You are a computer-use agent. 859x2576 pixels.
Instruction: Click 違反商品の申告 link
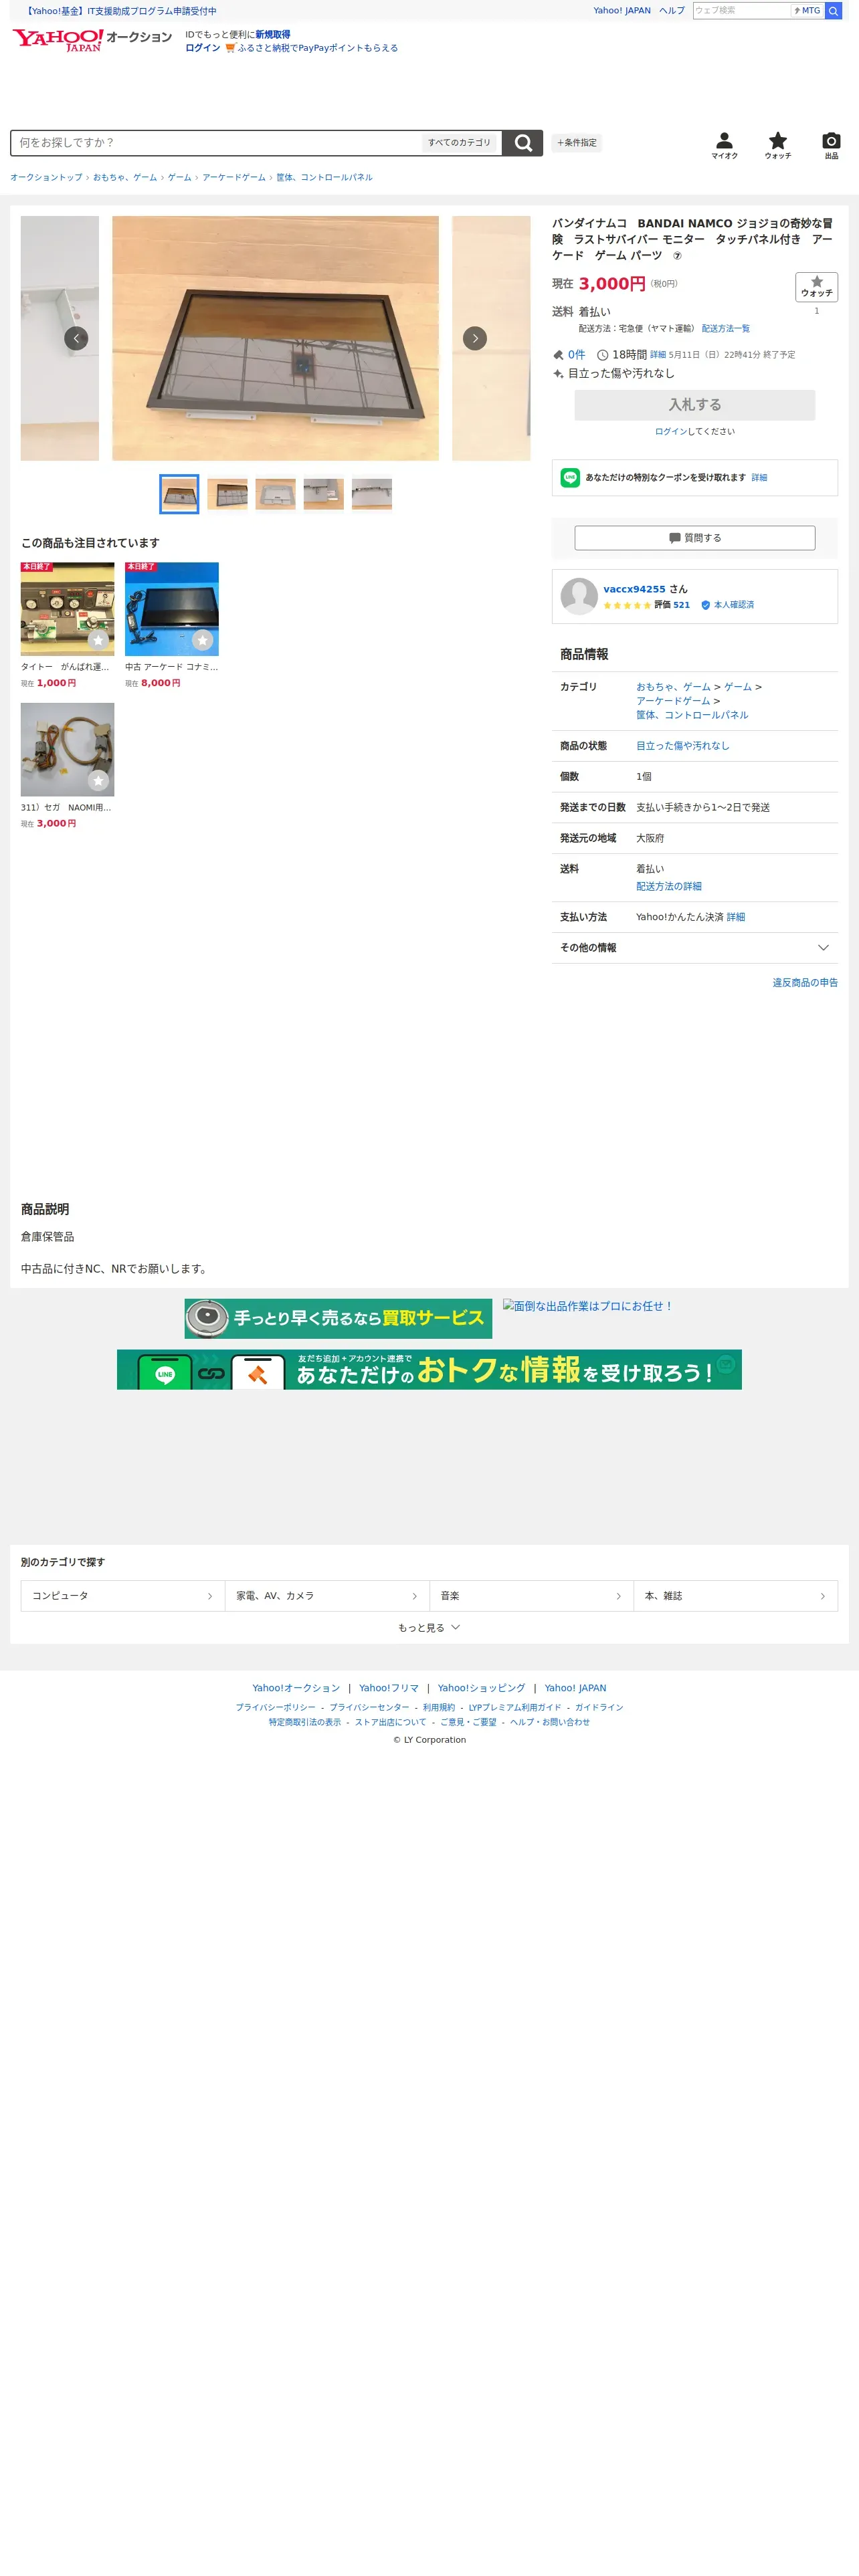pos(805,983)
